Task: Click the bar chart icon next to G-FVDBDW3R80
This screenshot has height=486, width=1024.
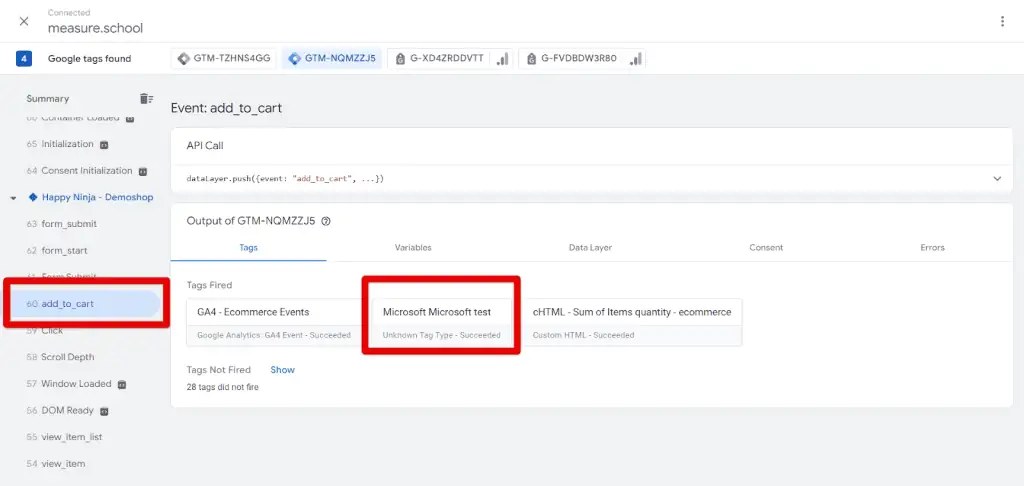Action: click(x=635, y=59)
